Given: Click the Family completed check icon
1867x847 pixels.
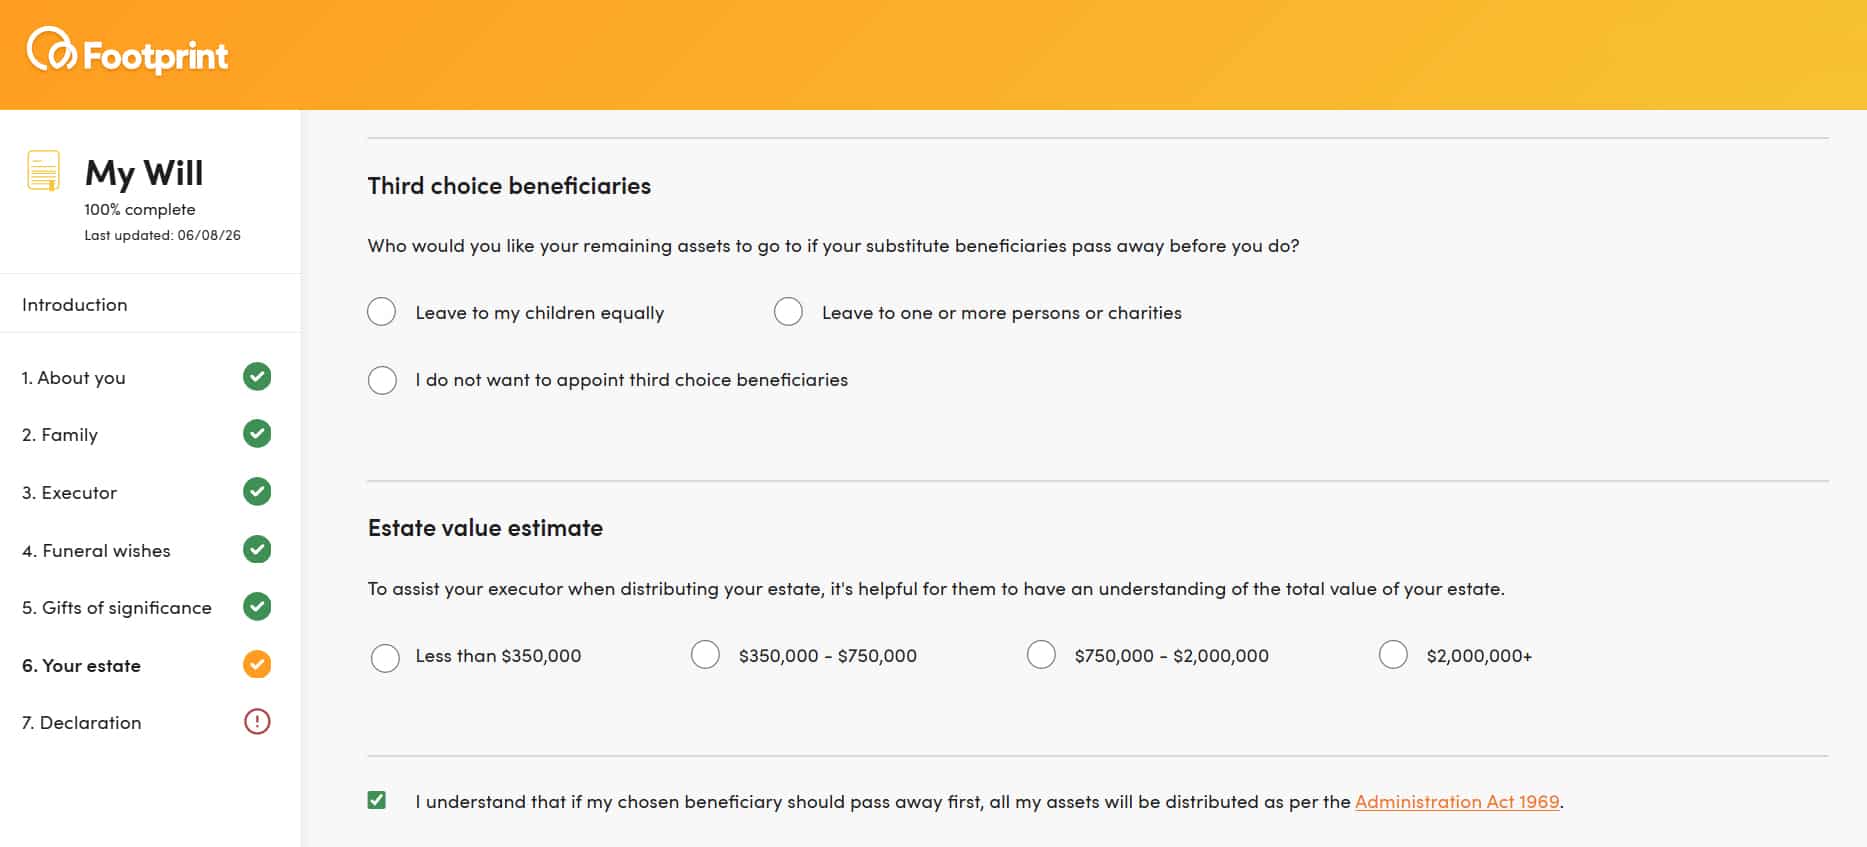Looking at the screenshot, I should [257, 434].
